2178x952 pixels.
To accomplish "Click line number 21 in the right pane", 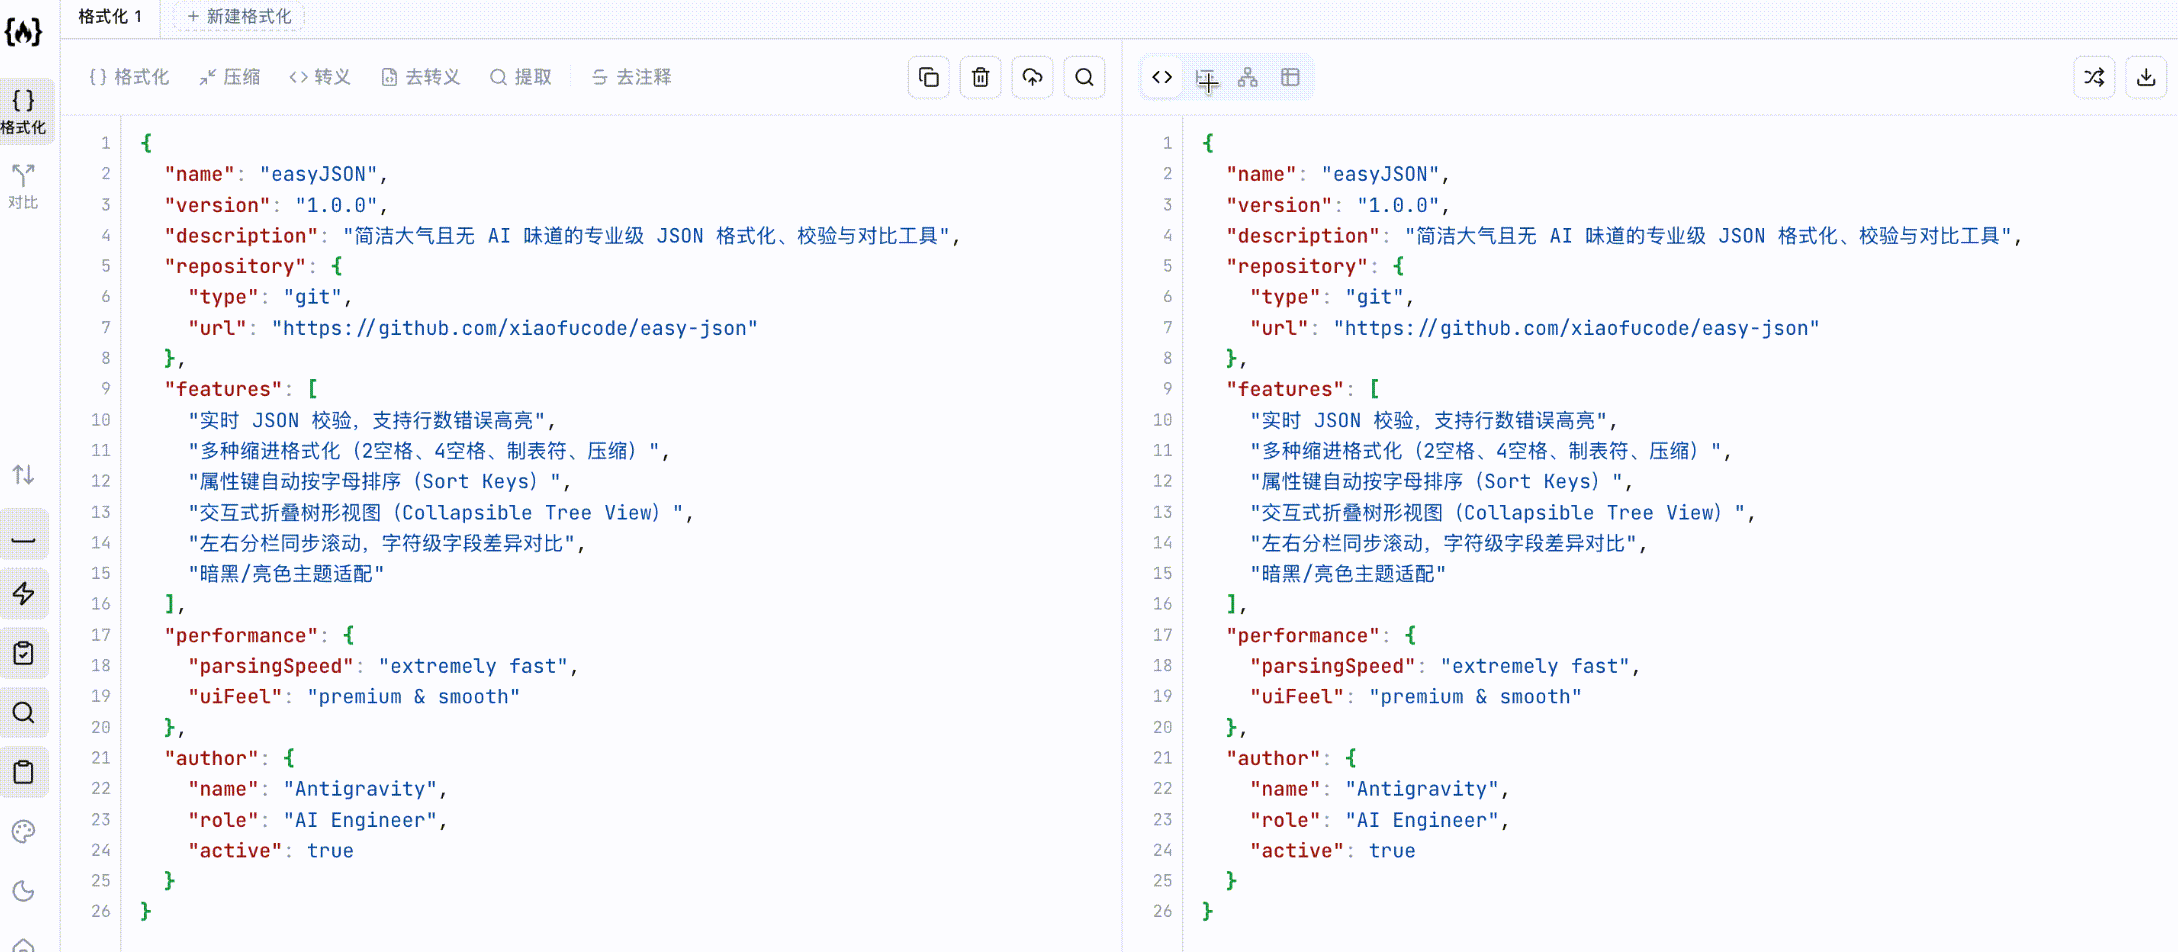I will (x=1163, y=758).
